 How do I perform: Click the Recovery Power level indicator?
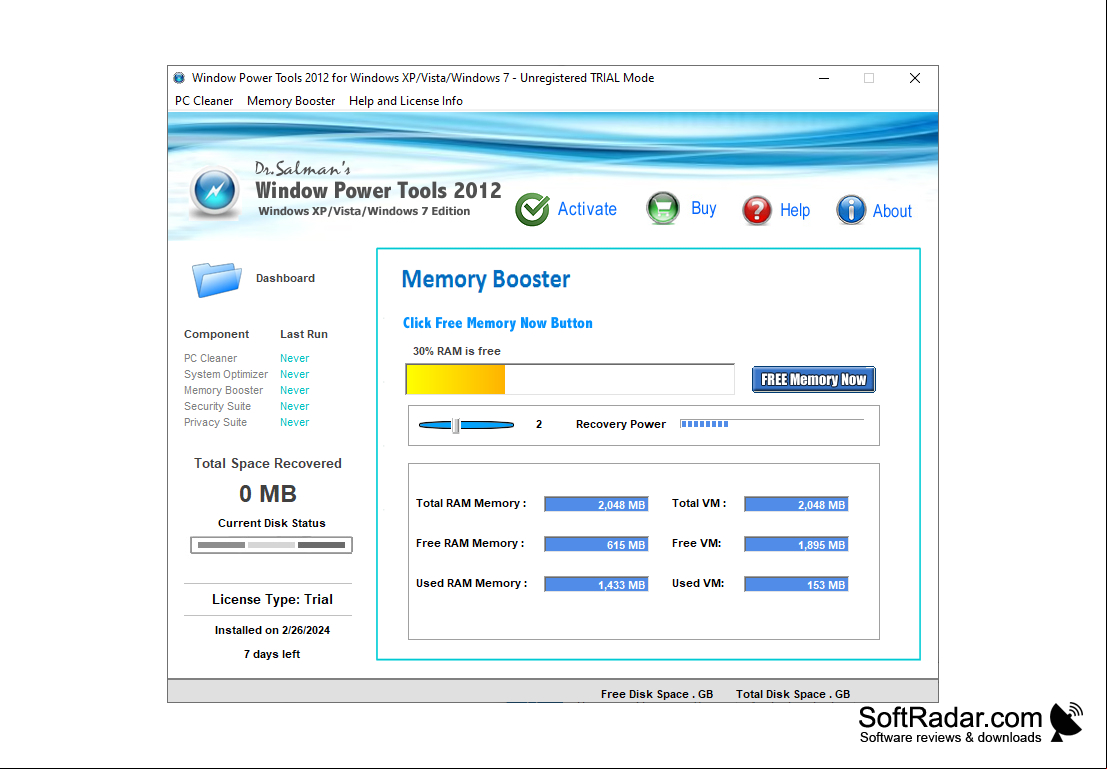point(772,424)
